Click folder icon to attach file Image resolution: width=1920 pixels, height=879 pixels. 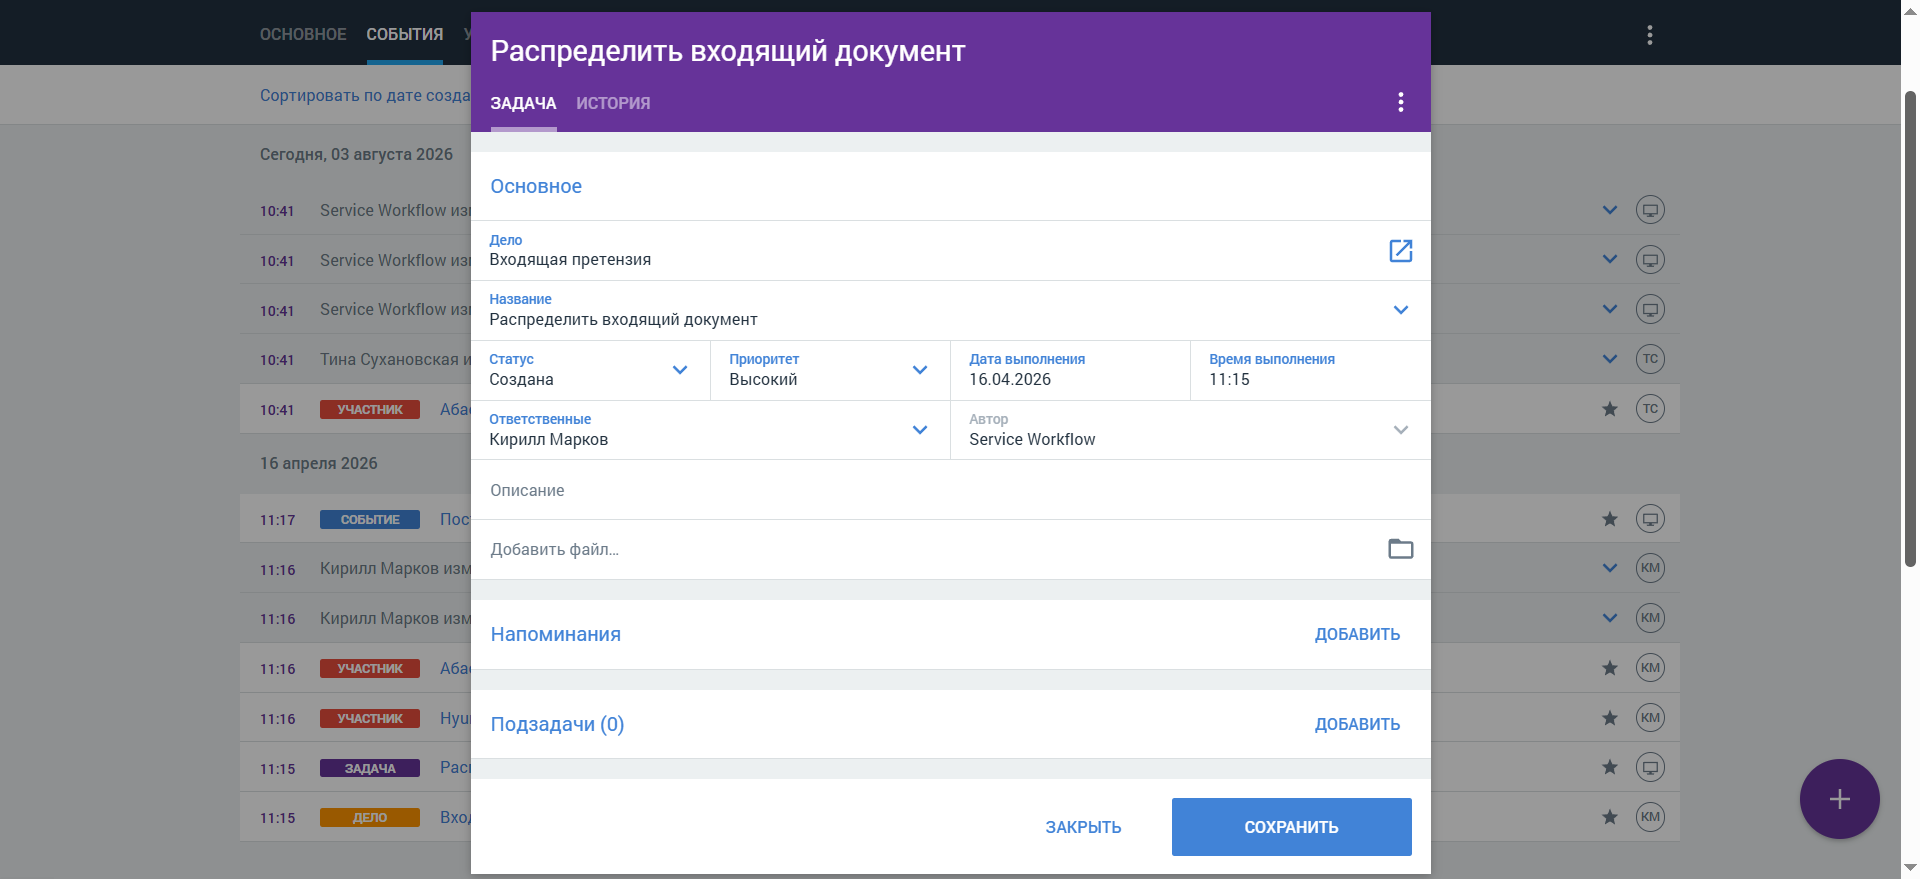1400,549
